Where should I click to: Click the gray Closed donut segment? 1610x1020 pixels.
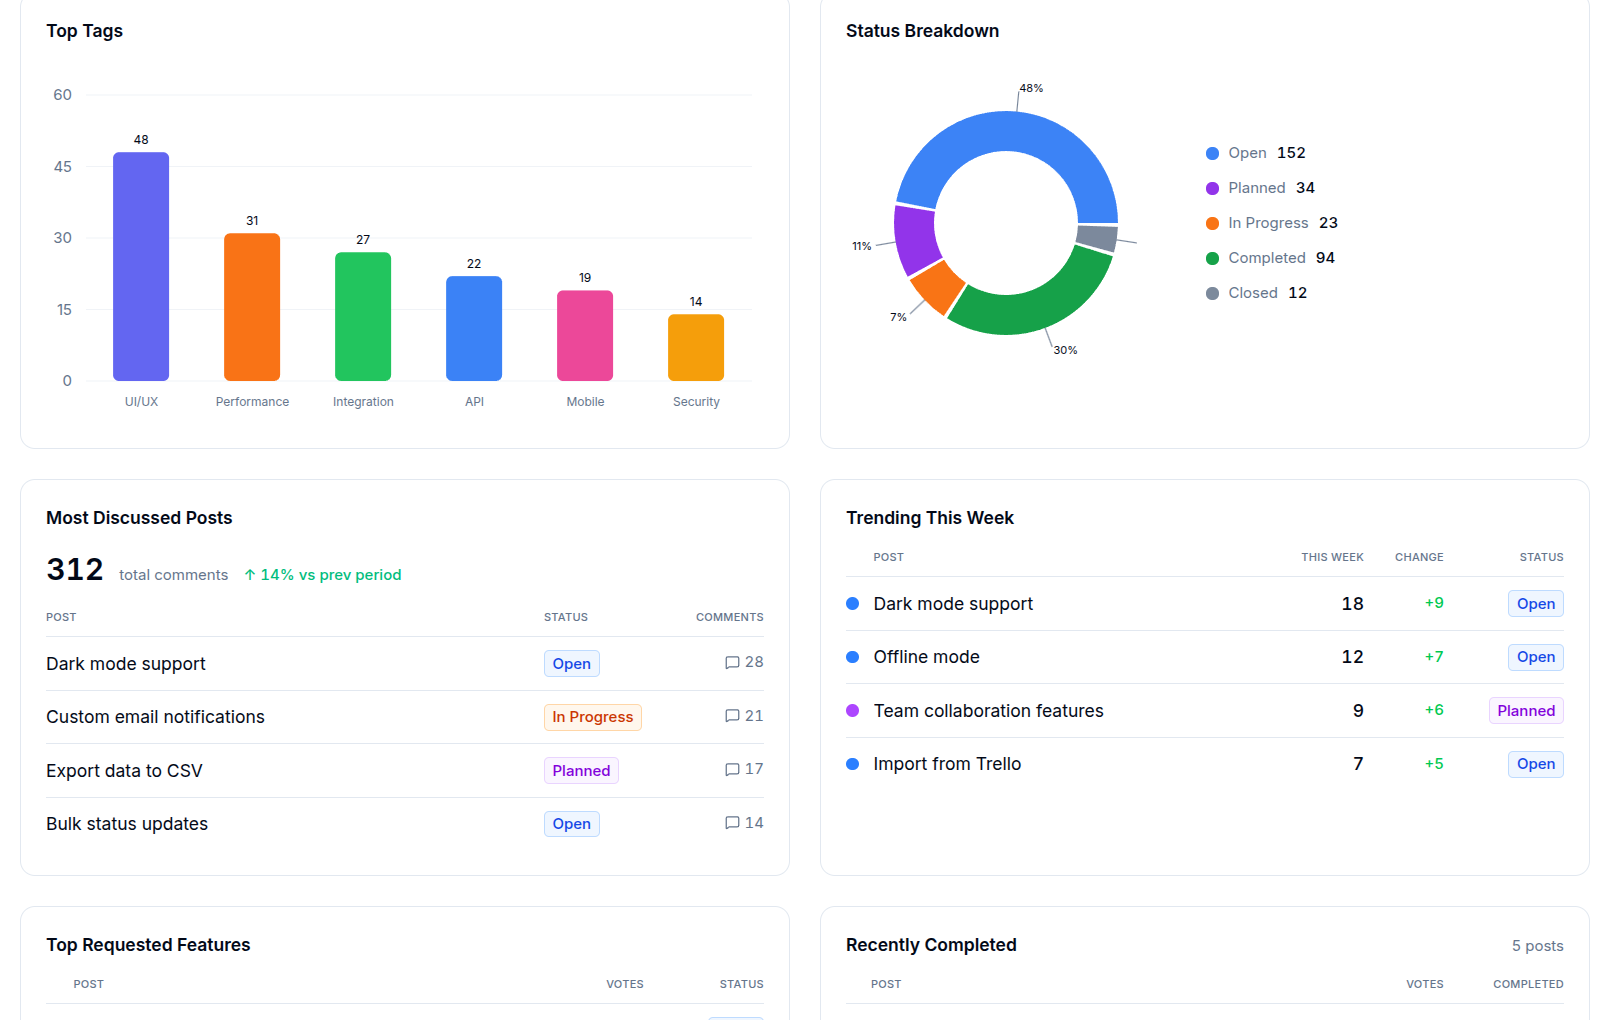[1097, 238]
